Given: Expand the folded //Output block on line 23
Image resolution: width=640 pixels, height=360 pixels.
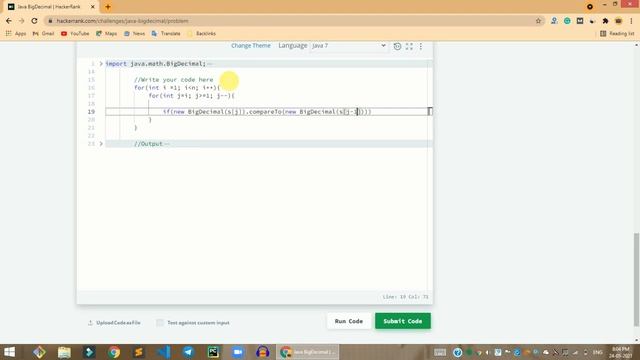Looking at the screenshot, I should [x=101, y=144].
